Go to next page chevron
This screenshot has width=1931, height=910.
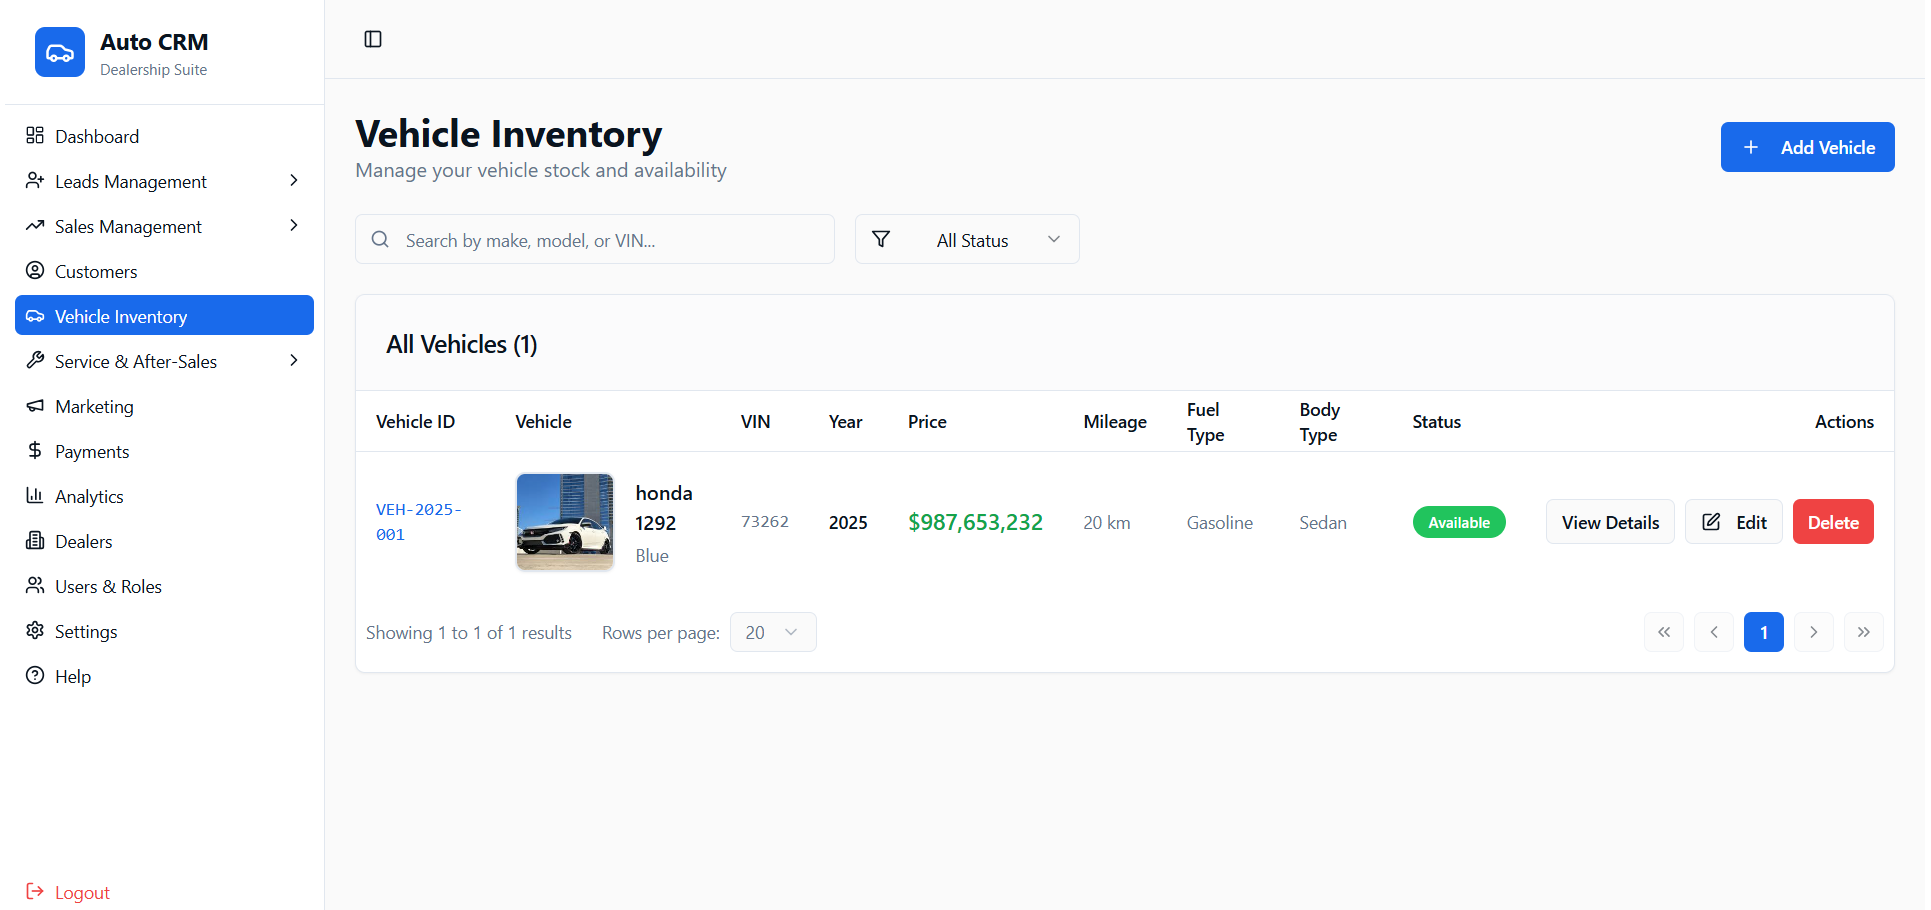coord(1813,632)
